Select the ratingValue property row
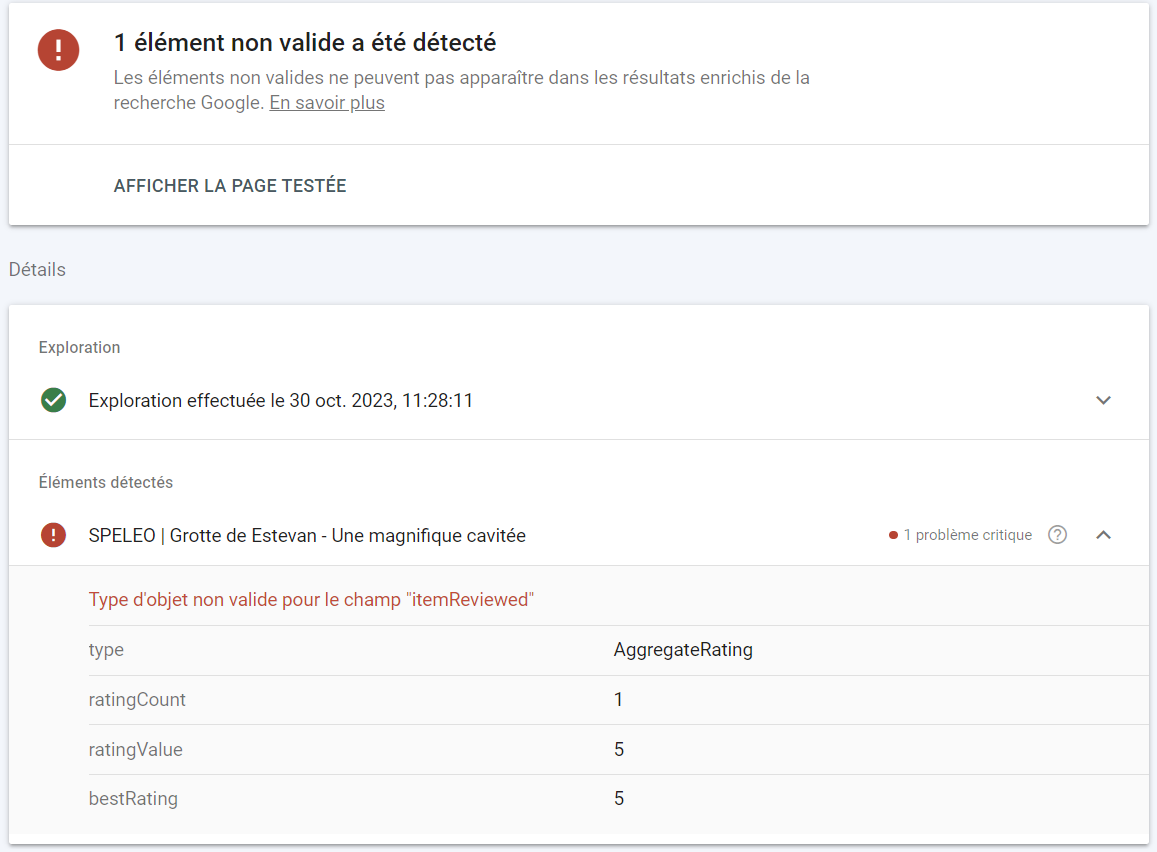The image size is (1157, 852). (x=135, y=750)
